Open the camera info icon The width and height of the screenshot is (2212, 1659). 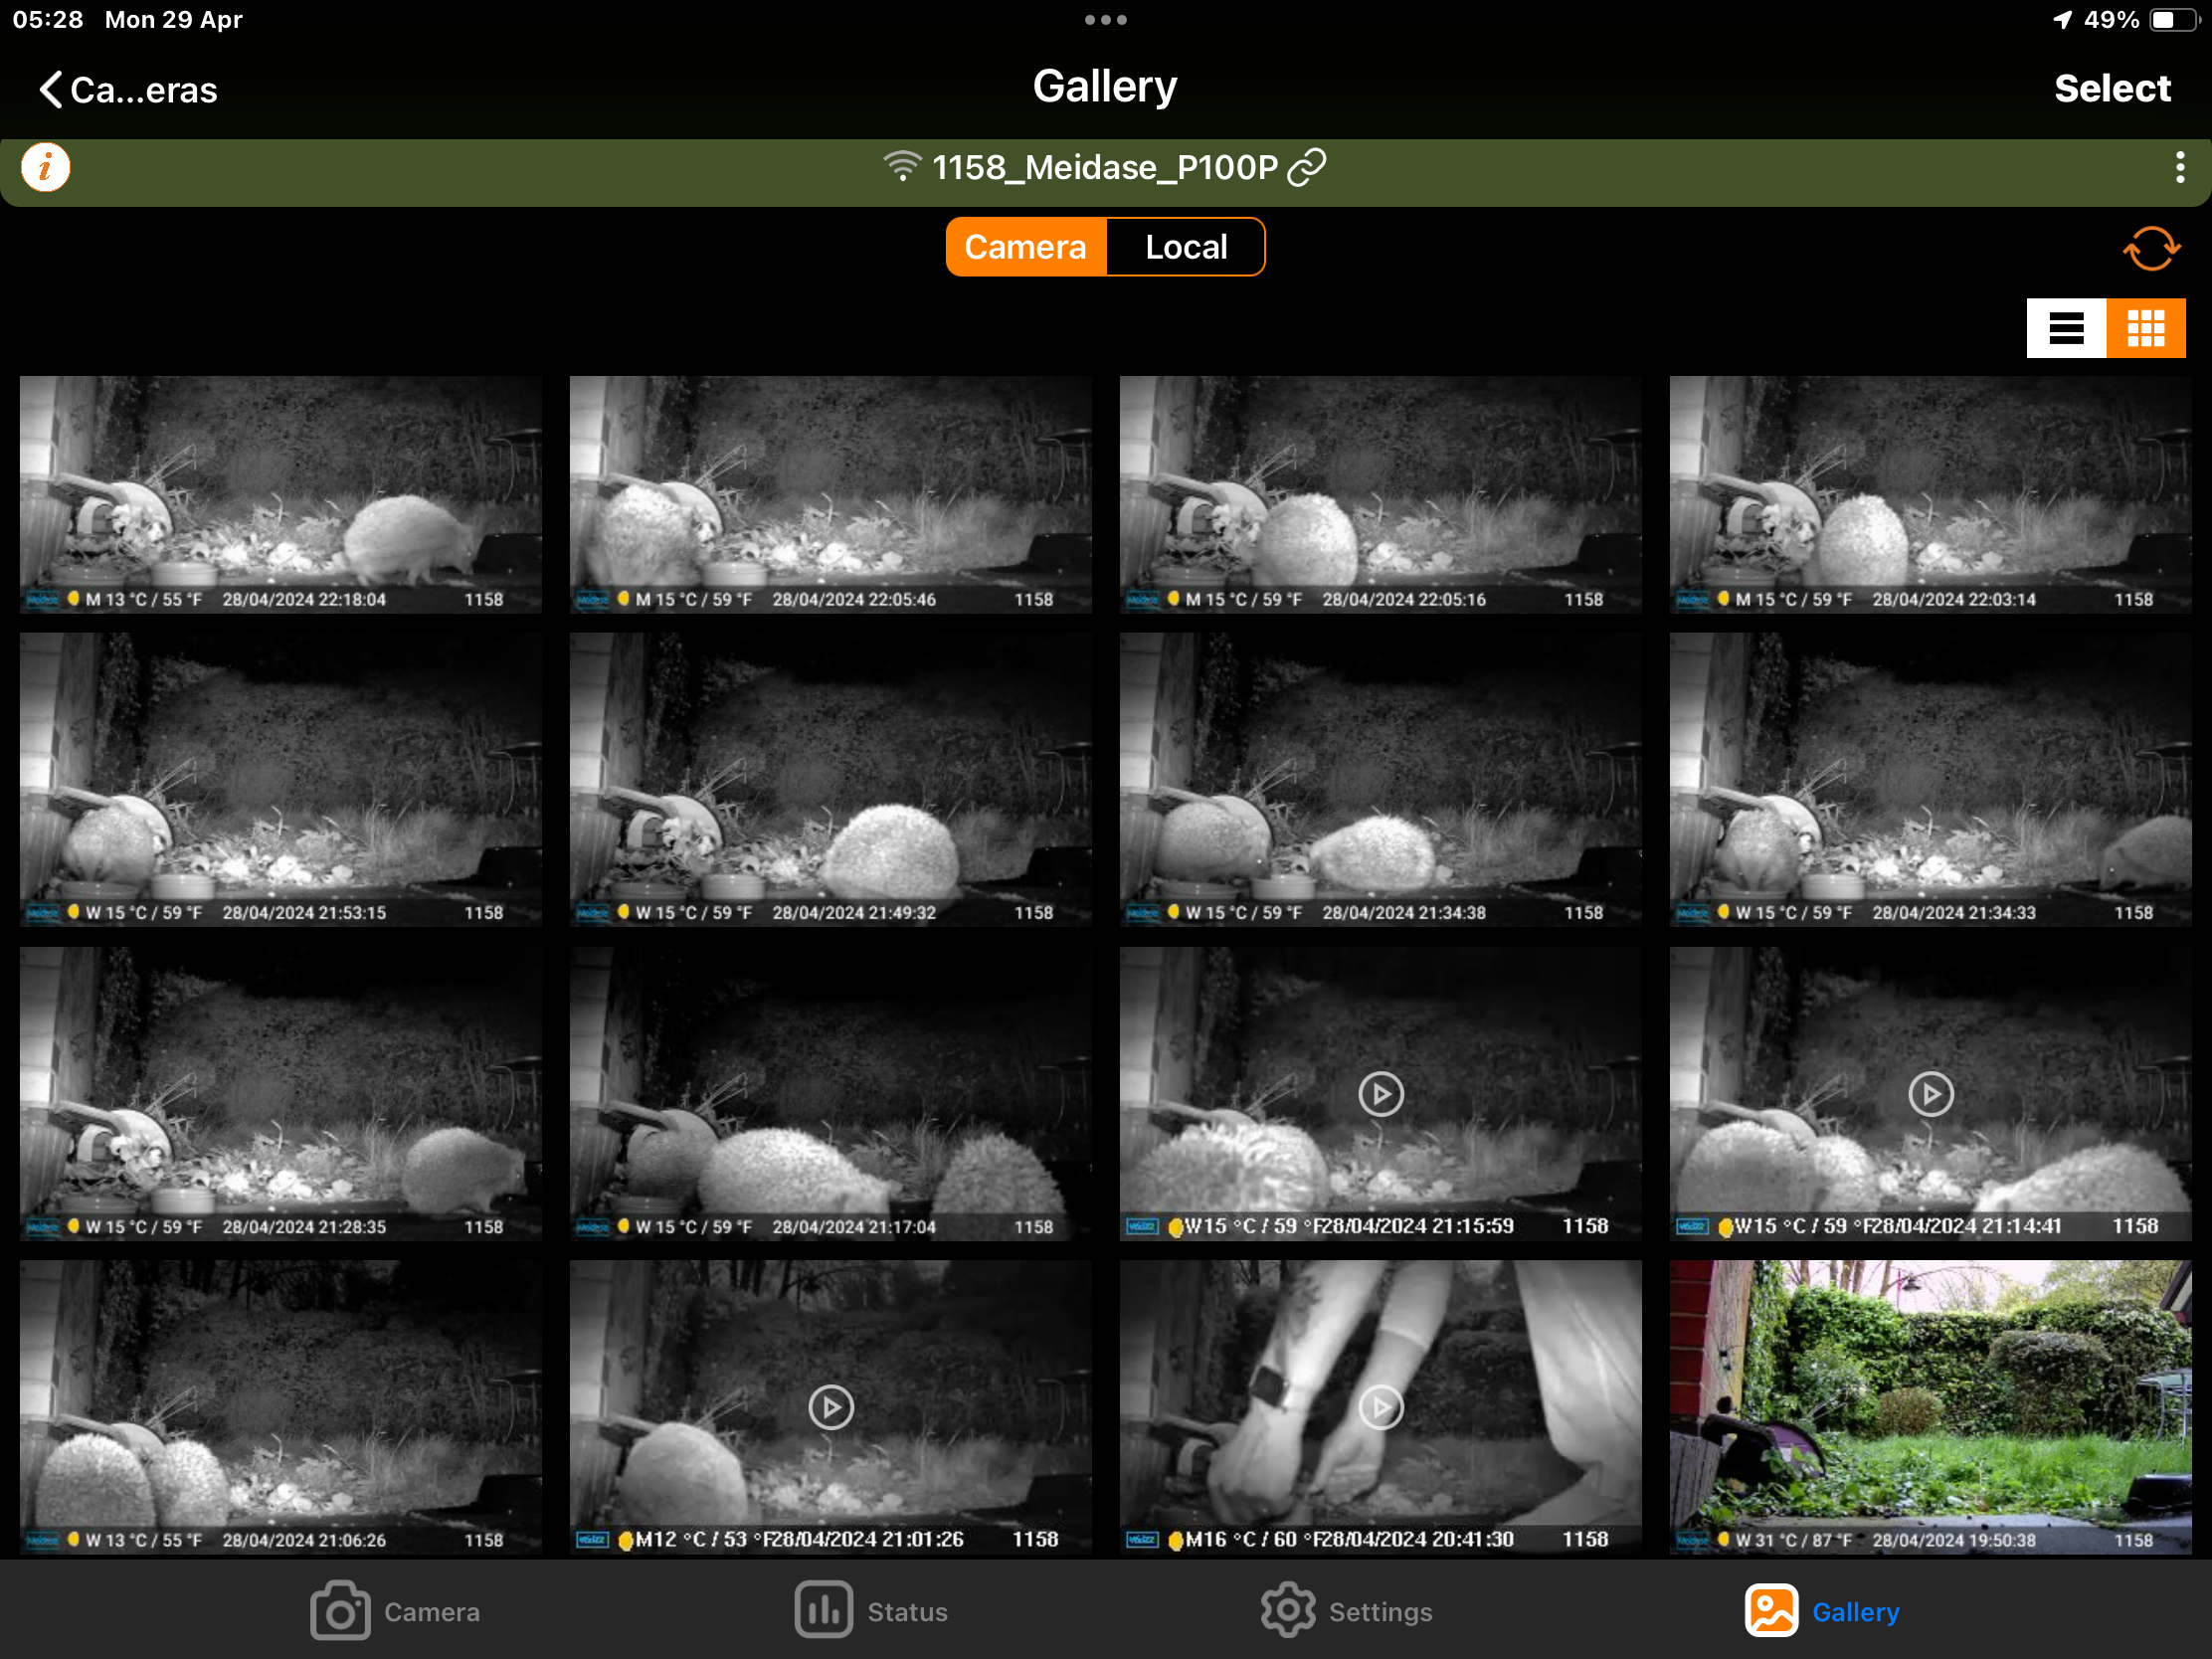(x=45, y=167)
